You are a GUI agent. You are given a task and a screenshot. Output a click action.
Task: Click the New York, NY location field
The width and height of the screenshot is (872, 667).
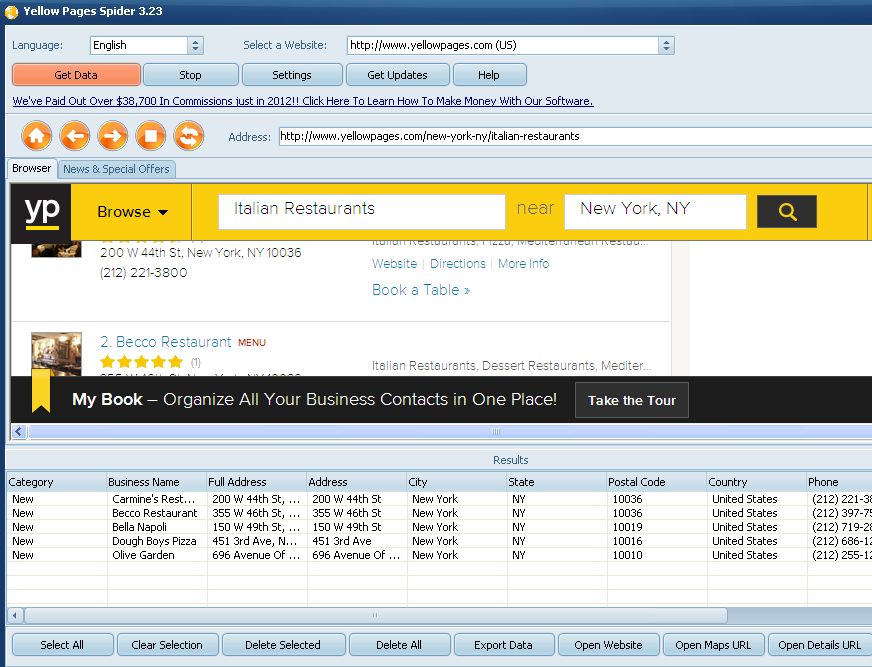655,211
